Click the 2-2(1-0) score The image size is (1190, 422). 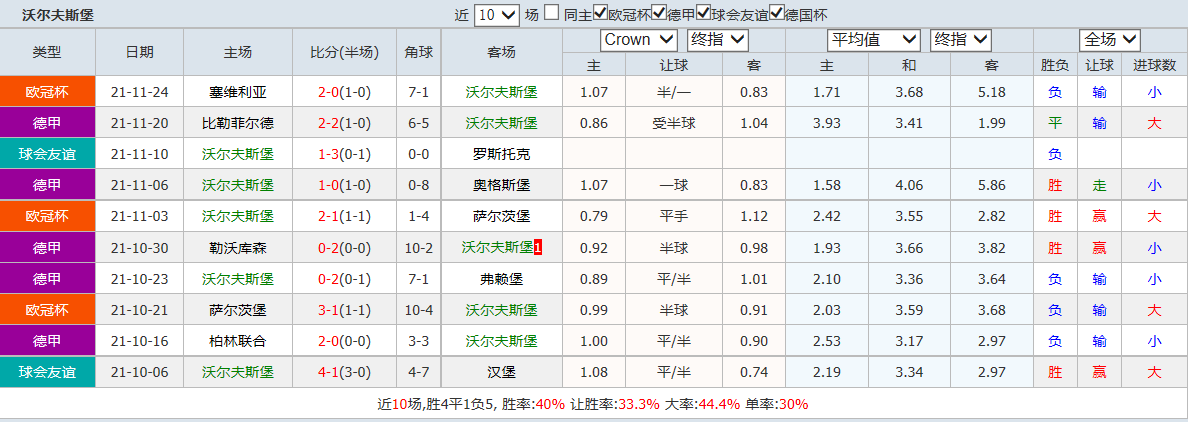pos(345,123)
